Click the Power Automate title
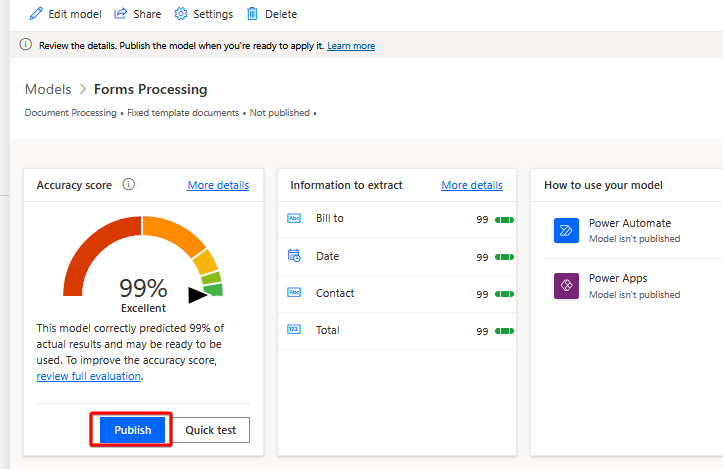723x469 pixels. [630, 223]
